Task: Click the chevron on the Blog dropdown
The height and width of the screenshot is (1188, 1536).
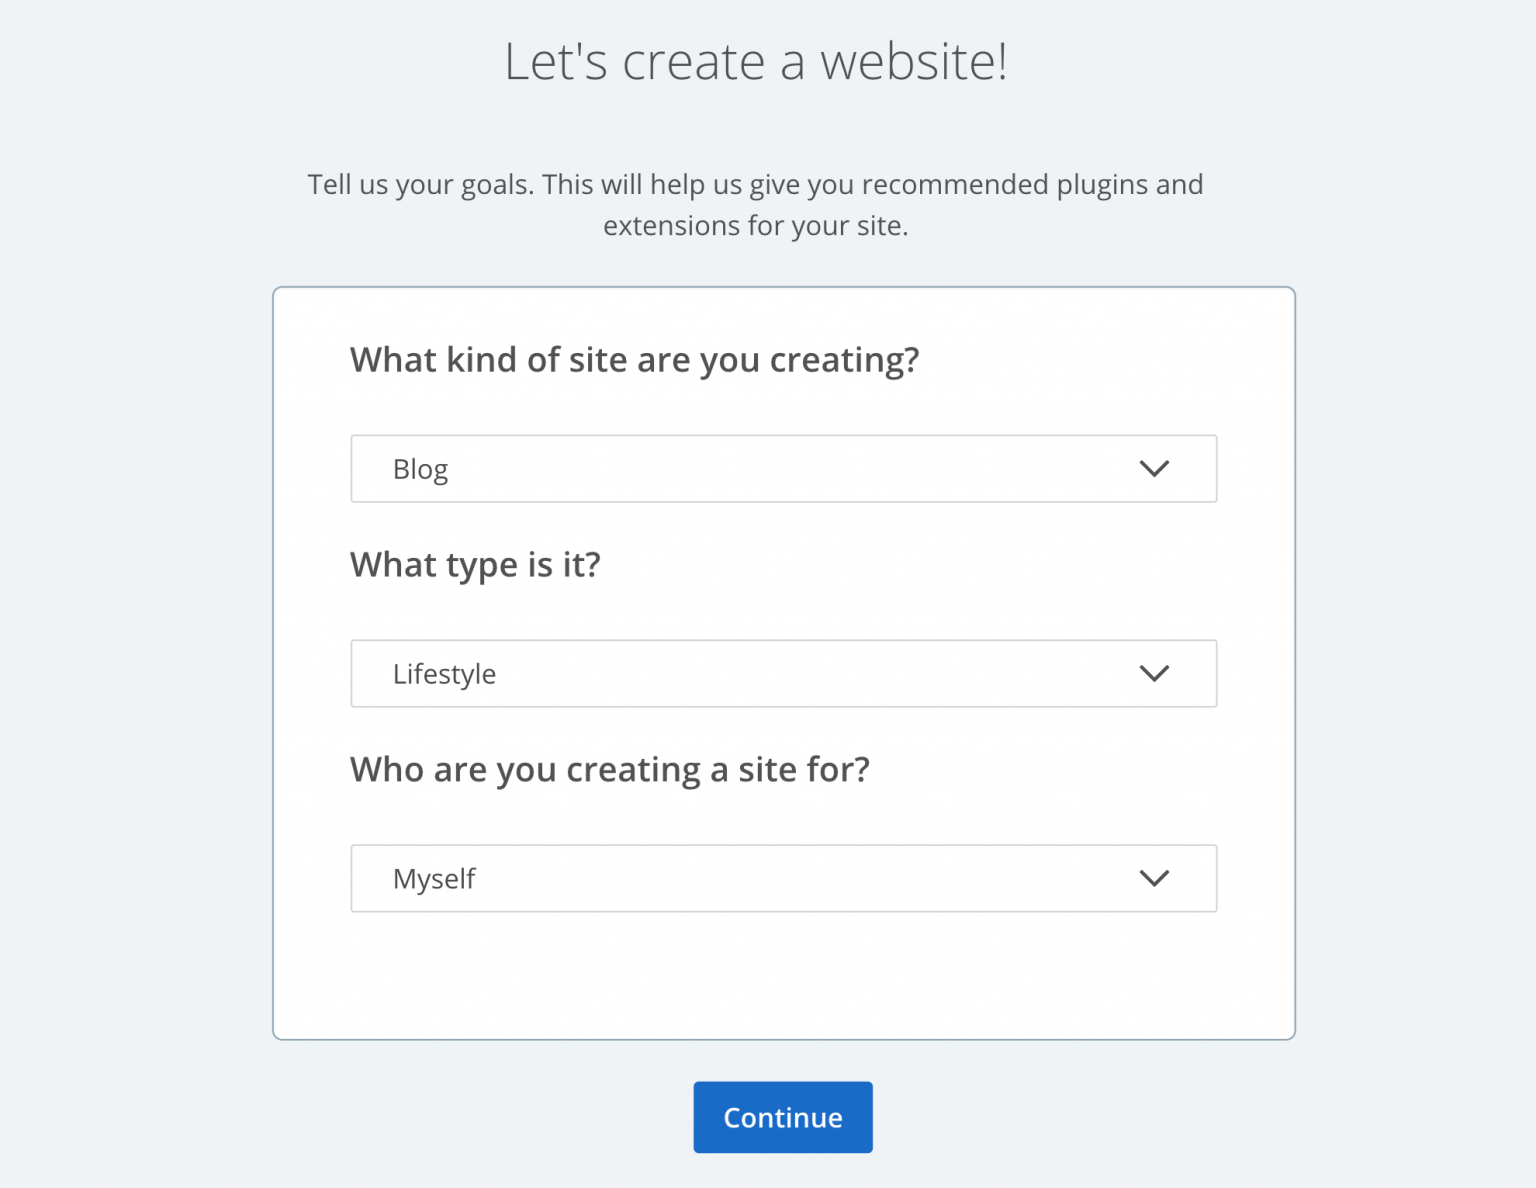Action: 1154,468
